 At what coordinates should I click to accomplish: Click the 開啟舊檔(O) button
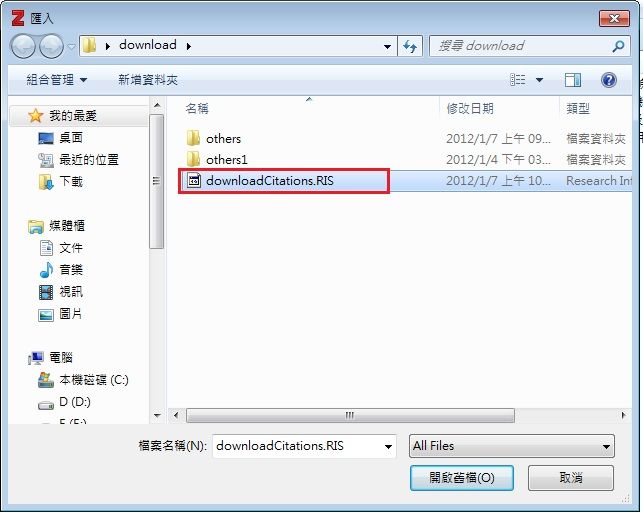[x=462, y=478]
